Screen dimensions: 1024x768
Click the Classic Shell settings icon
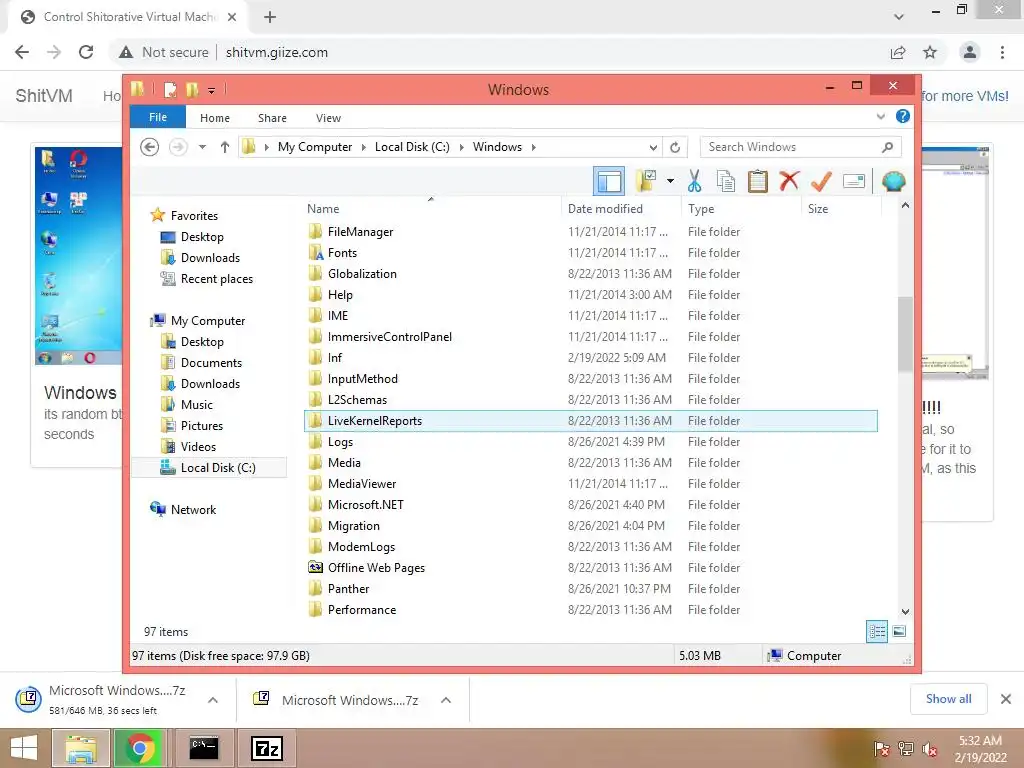tap(893, 181)
